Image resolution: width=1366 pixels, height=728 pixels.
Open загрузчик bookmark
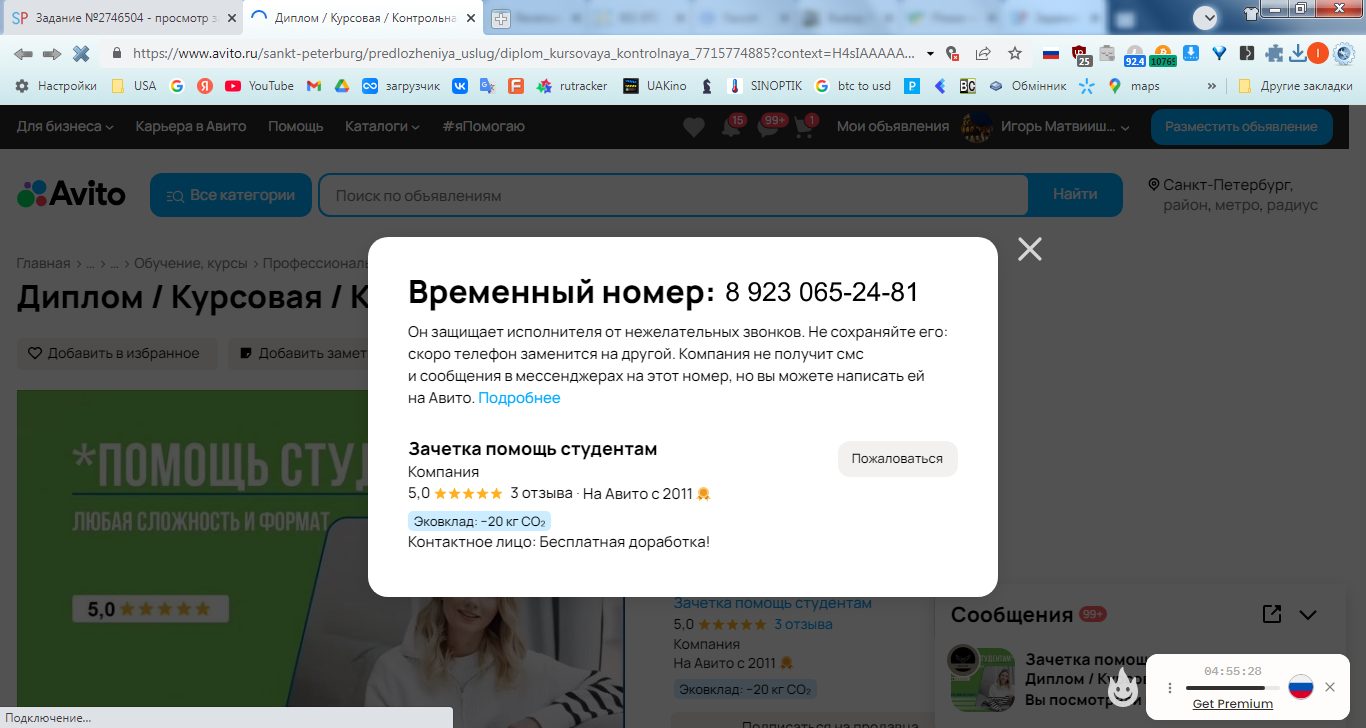click(401, 86)
